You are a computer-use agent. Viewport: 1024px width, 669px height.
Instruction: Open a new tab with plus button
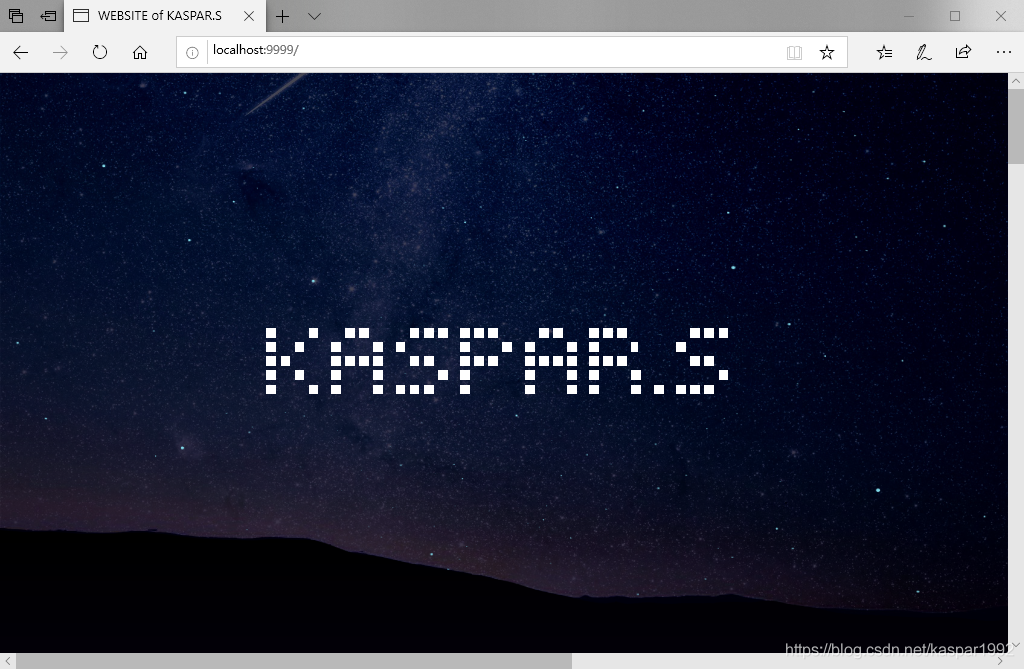coord(282,16)
